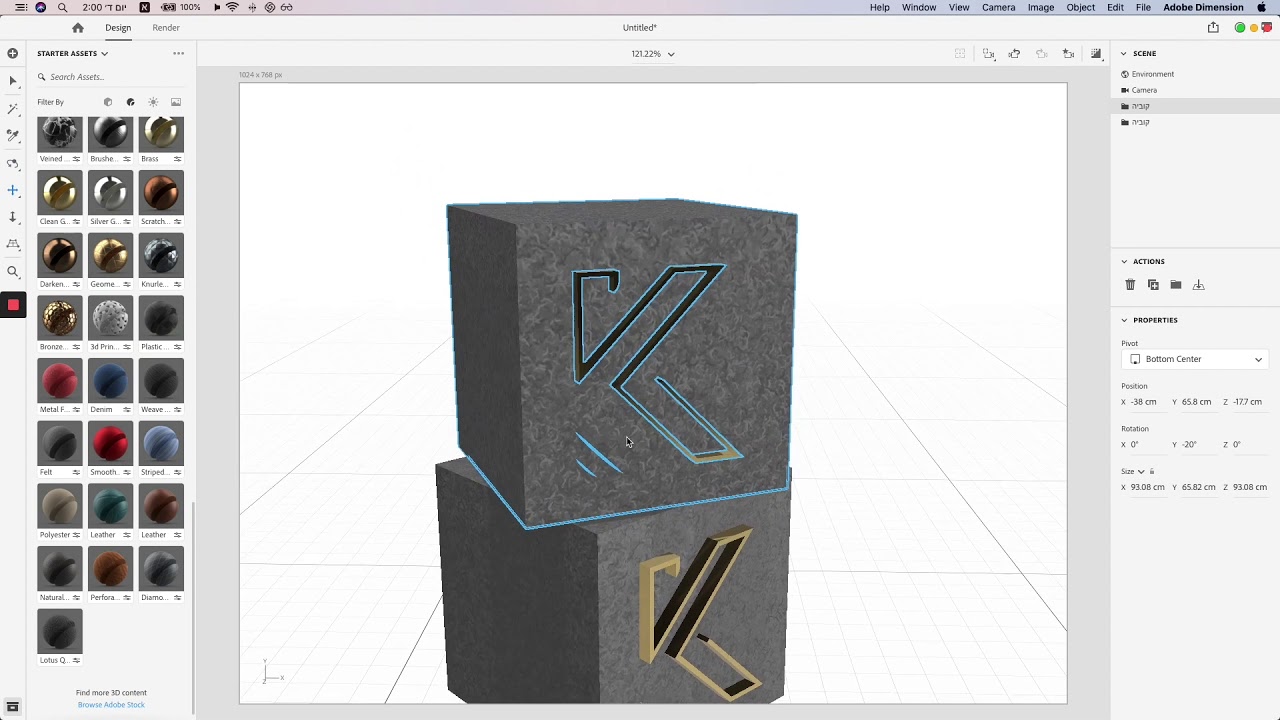Collapse the Properties panel section
The image size is (1280, 720).
(x=1124, y=320)
